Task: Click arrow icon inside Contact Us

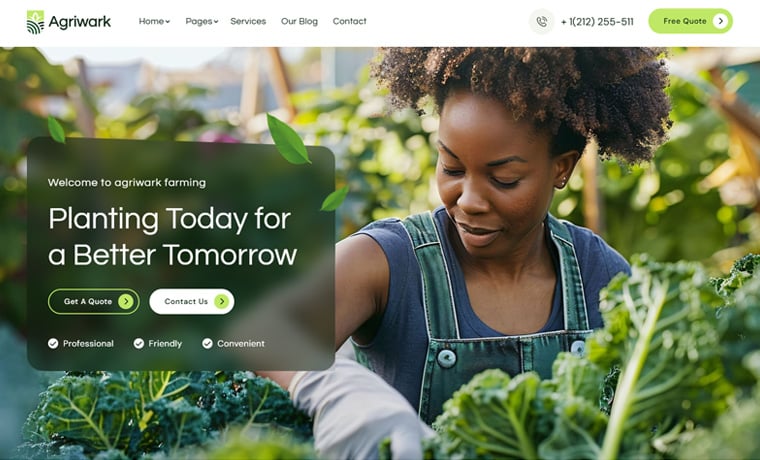Action: 222,301
